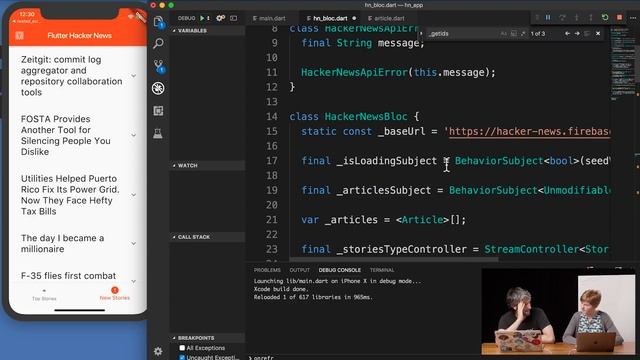
Task: Expand Utilities Helped Puerto Rico article
Action: coord(134,195)
